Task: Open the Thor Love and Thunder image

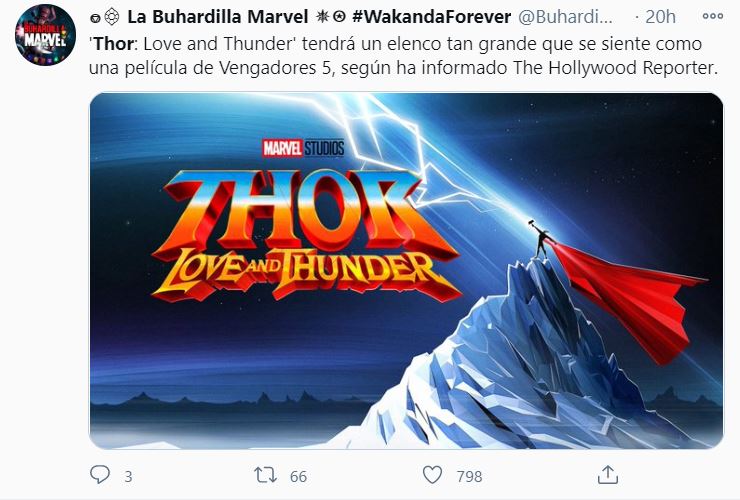Action: [406, 271]
